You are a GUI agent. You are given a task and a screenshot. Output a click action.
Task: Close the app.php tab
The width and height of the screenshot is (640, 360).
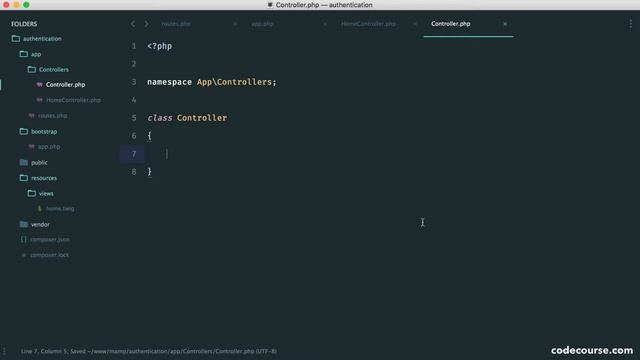[325, 24]
